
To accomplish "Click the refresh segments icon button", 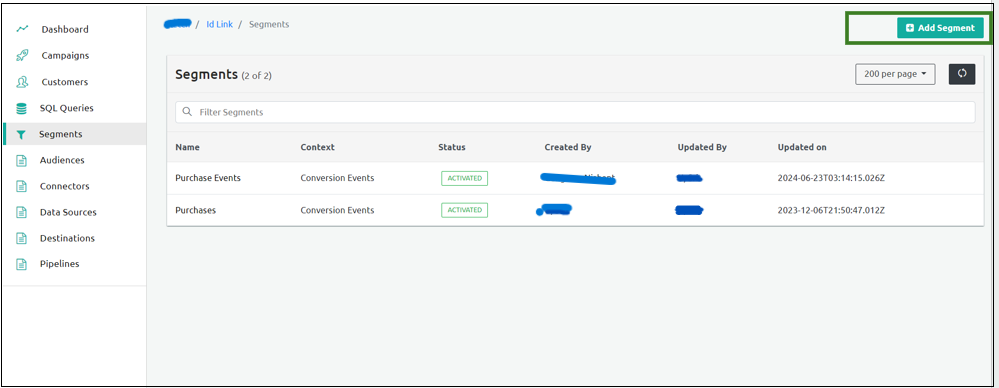I will [x=962, y=74].
